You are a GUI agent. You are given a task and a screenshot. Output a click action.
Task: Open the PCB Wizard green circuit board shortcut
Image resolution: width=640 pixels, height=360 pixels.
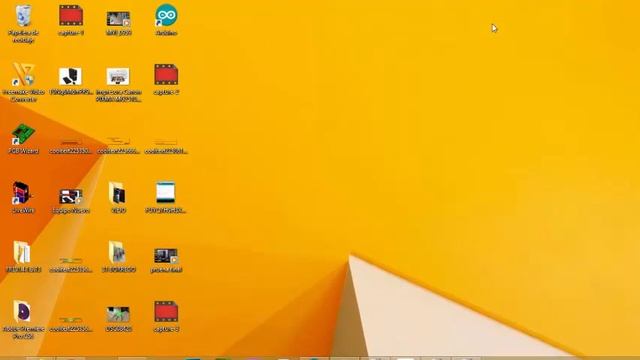coord(23,135)
